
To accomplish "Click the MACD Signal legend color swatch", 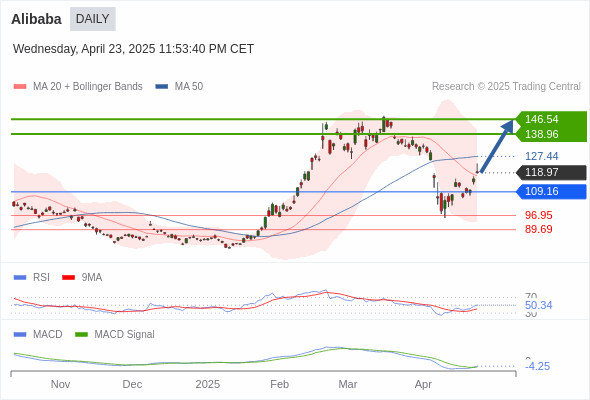I will click(x=81, y=335).
